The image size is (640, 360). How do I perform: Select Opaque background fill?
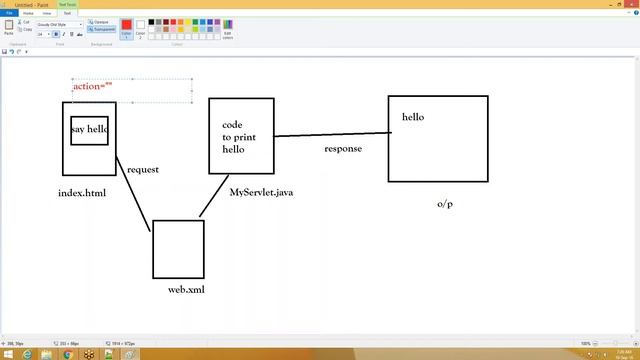99,22
